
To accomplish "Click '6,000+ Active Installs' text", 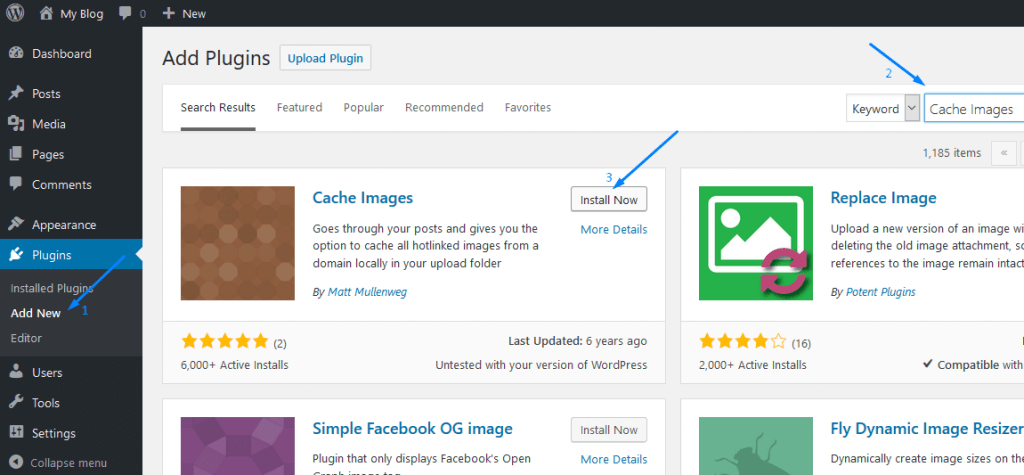I will (234, 365).
